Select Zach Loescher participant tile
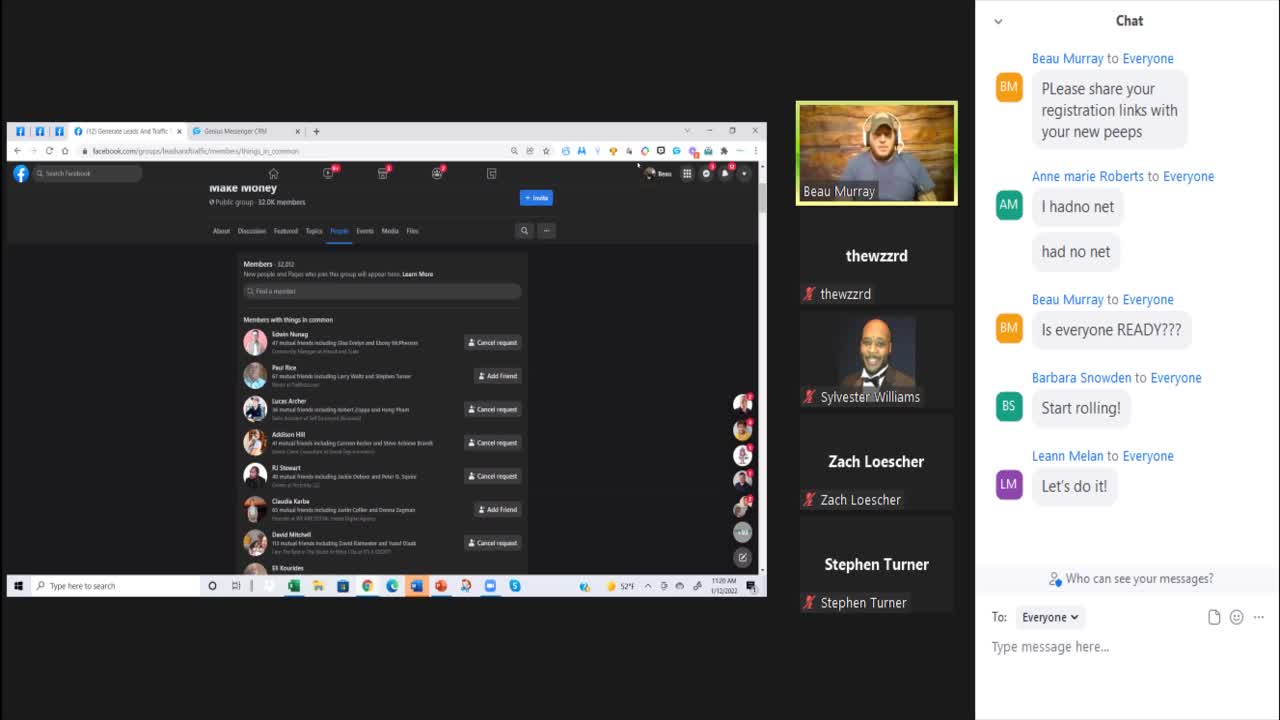Viewport: 1280px width, 720px height. [x=877, y=462]
